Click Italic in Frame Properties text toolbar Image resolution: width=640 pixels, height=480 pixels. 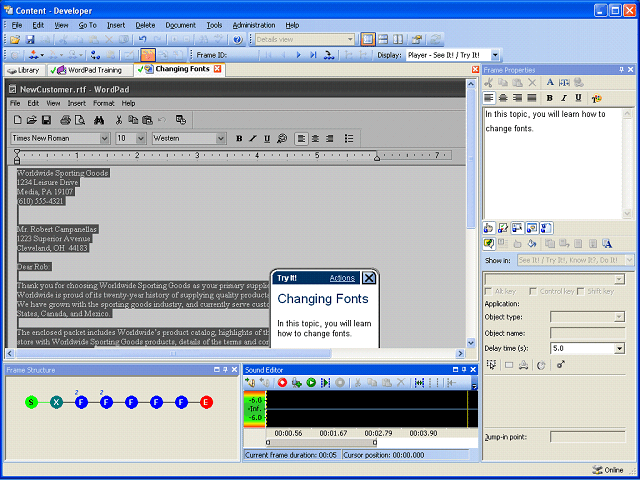click(564, 98)
